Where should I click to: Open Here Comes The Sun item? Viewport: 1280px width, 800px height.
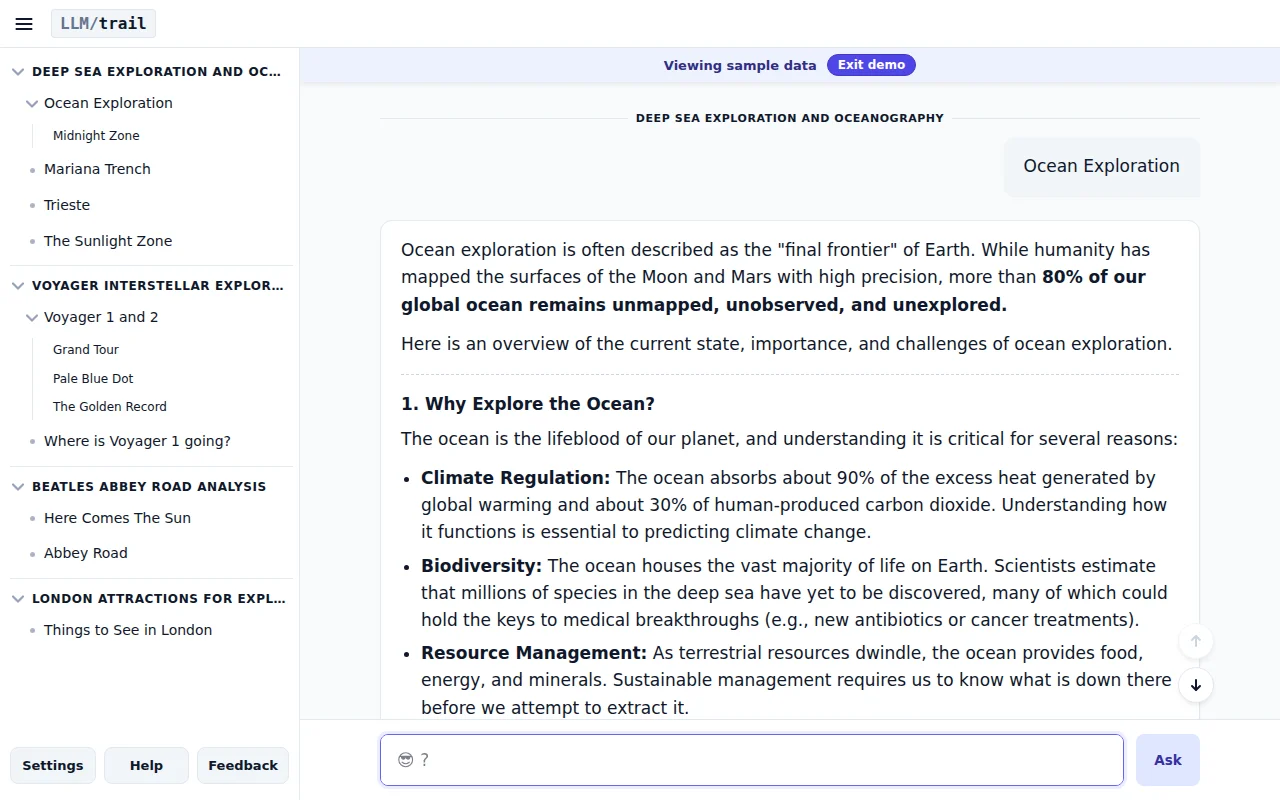117,518
